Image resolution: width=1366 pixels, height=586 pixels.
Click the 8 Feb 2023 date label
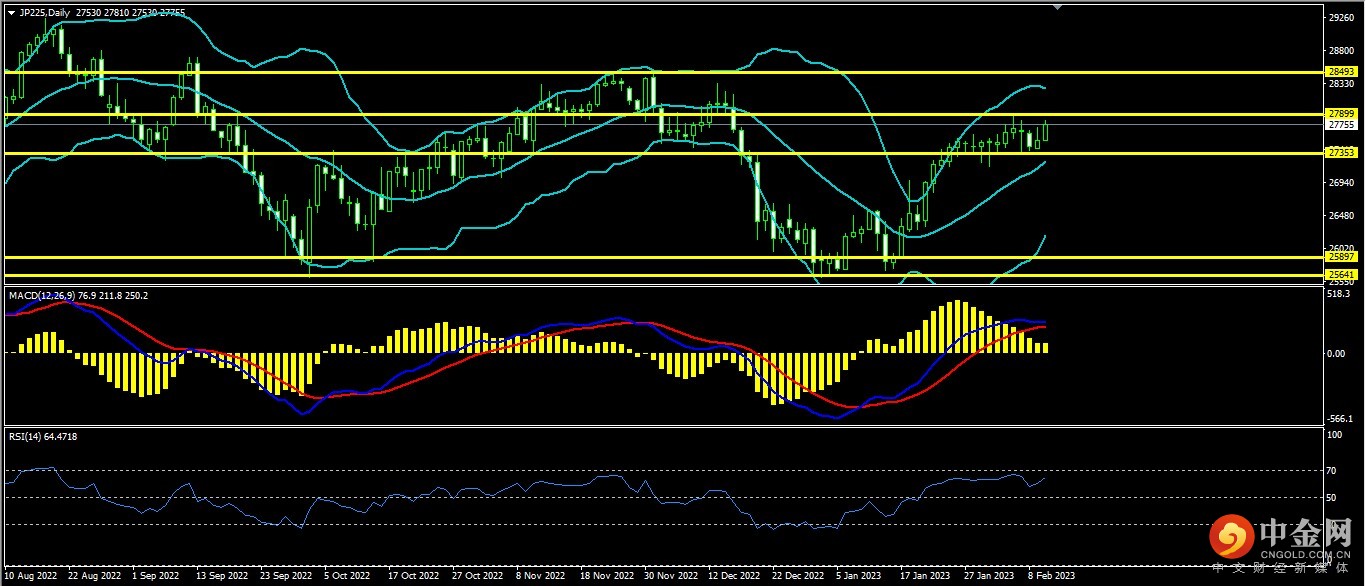coord(1051,576)
